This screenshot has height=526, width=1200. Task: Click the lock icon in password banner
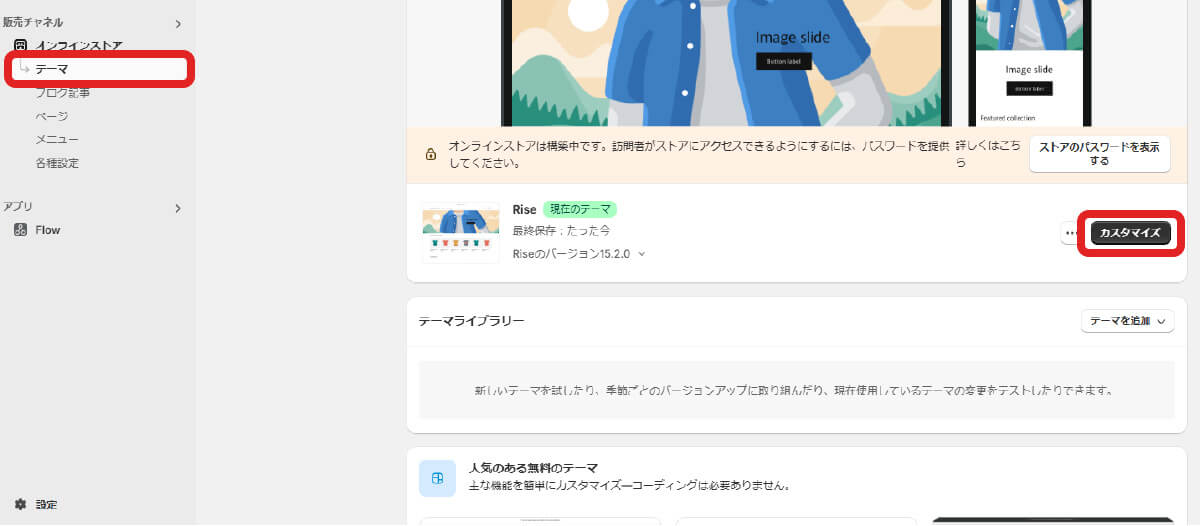[431, 154]
